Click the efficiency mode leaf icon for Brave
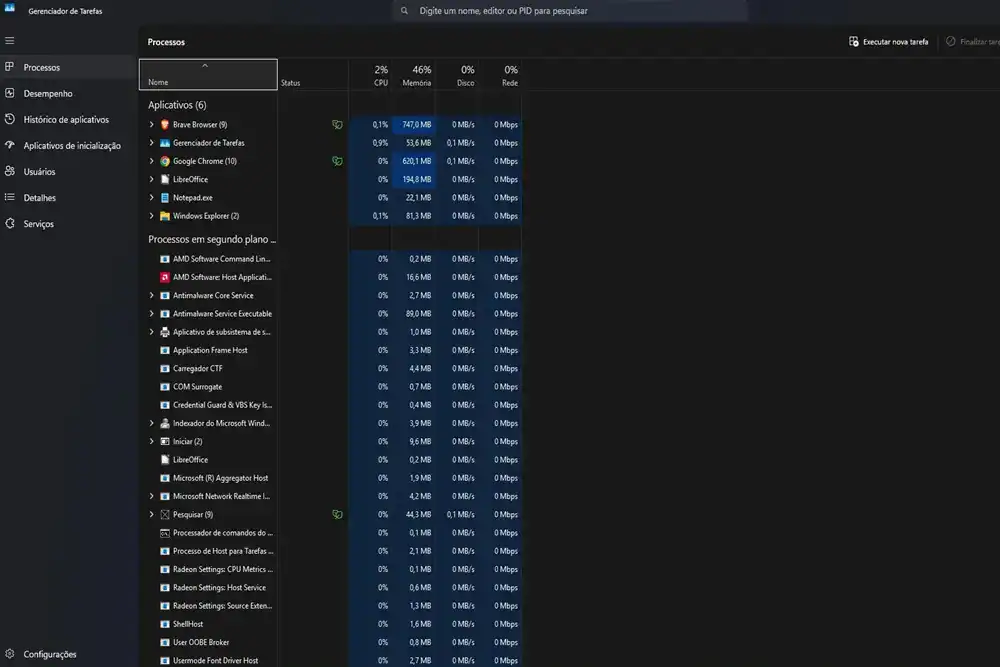Image resolution: width=1000 pixels, height=667 pixels. (x=338, y=125)
